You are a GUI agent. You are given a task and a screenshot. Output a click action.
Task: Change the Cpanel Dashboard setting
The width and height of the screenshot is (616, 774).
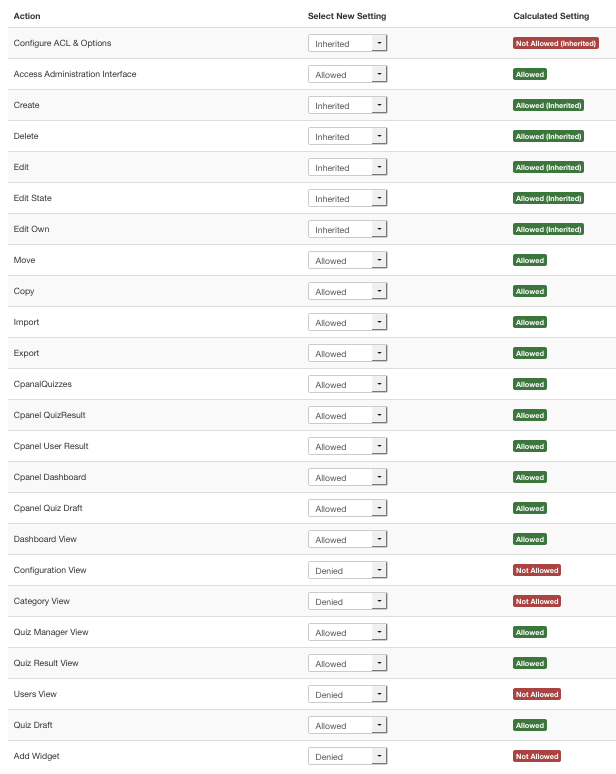click(347, 478)
